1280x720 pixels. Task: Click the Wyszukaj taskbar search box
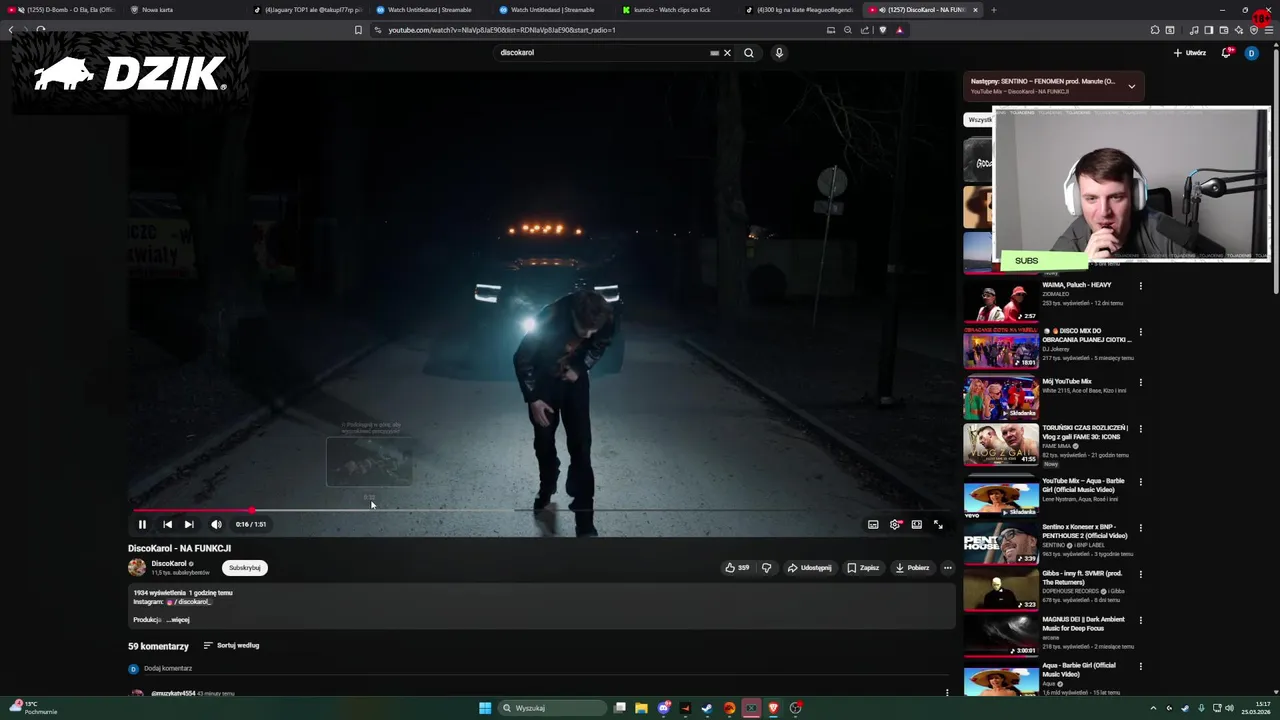pos(553,708)
